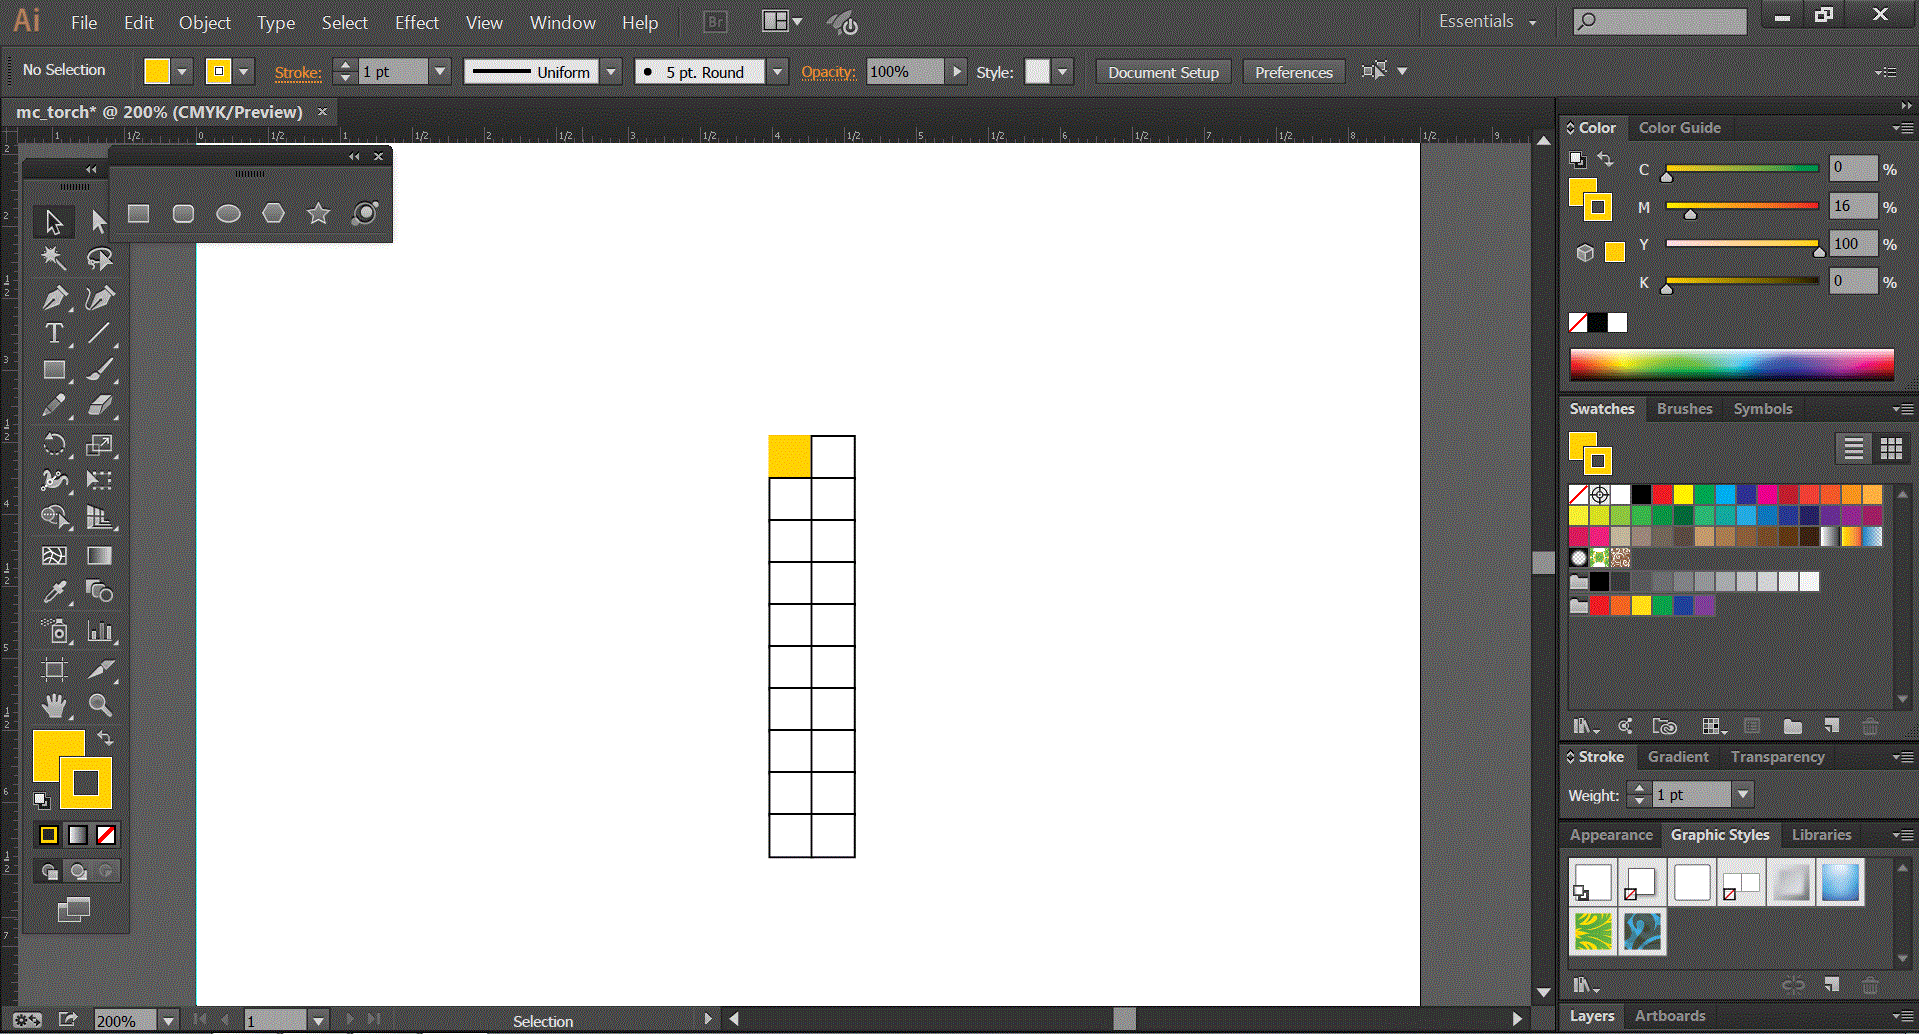
Task: Select the Eyedropper tool
Action: pyautogui.click(x=54, y=592)
